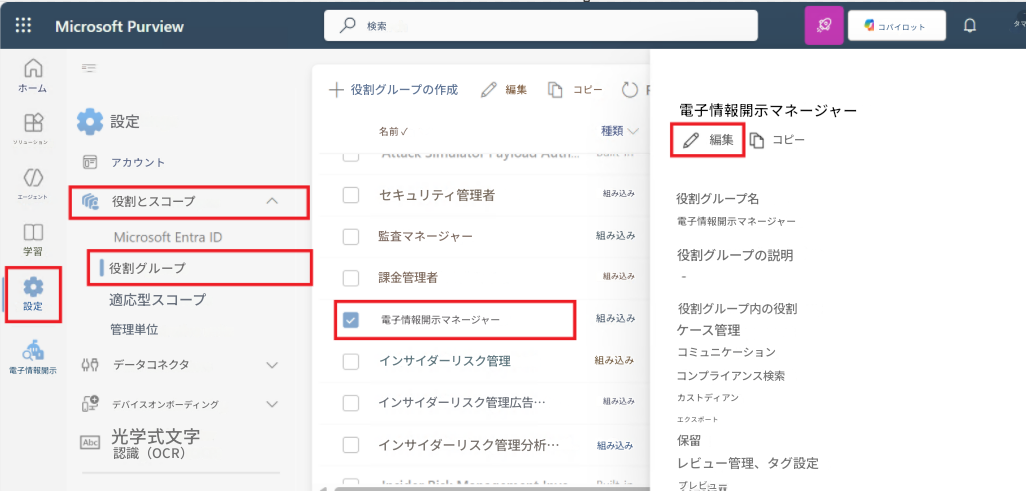The height and width of the screenshot is (491, 1026).
Task: Open eDiscovery (電子情報開示) in left rail
Action: [33, 357]
